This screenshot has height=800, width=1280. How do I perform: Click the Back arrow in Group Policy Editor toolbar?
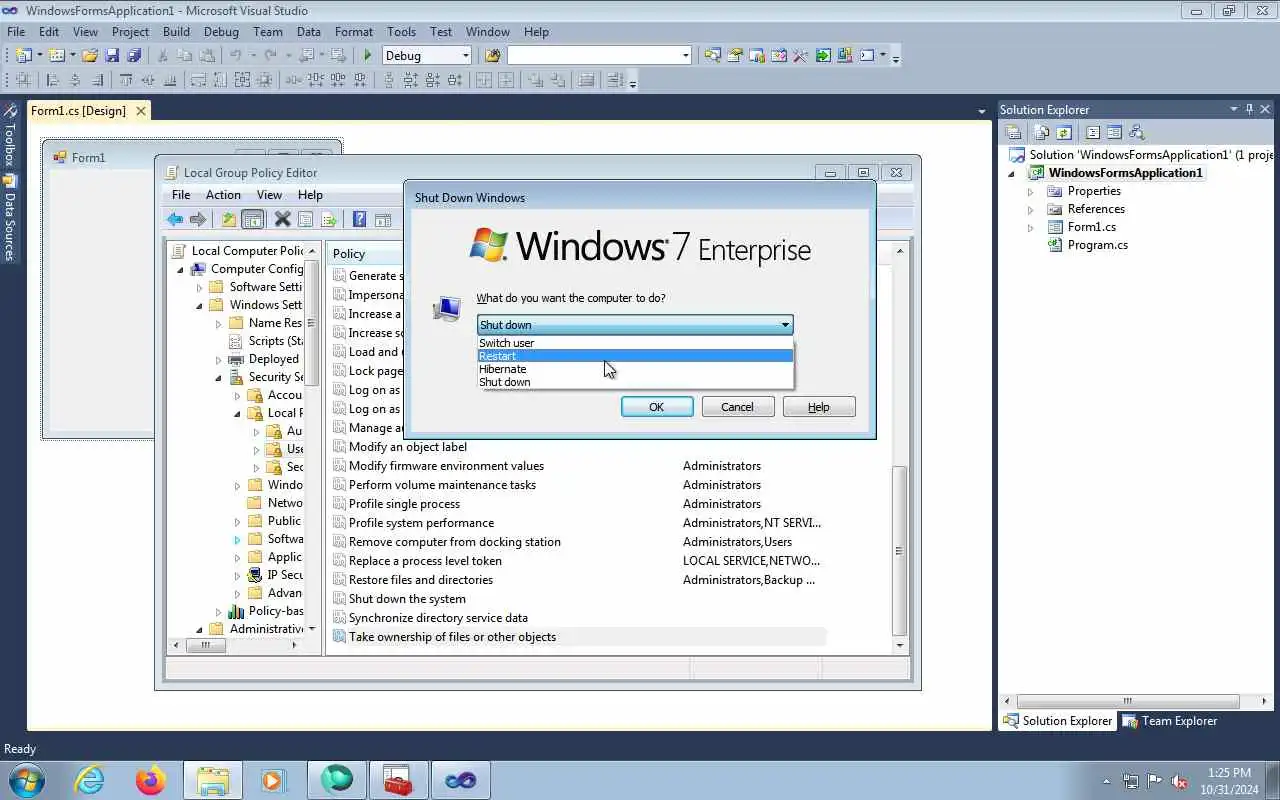pyautogui.click(x=175, y=219)
